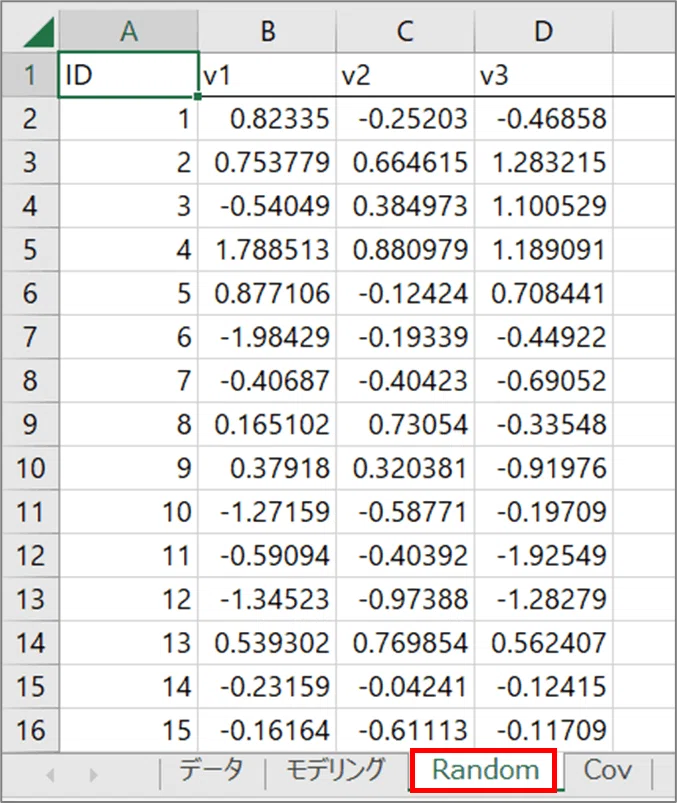This screenshot has height=803, width=677.
Task: Click sheet tab scroll right arrow
Action: [x=93, y=774]
